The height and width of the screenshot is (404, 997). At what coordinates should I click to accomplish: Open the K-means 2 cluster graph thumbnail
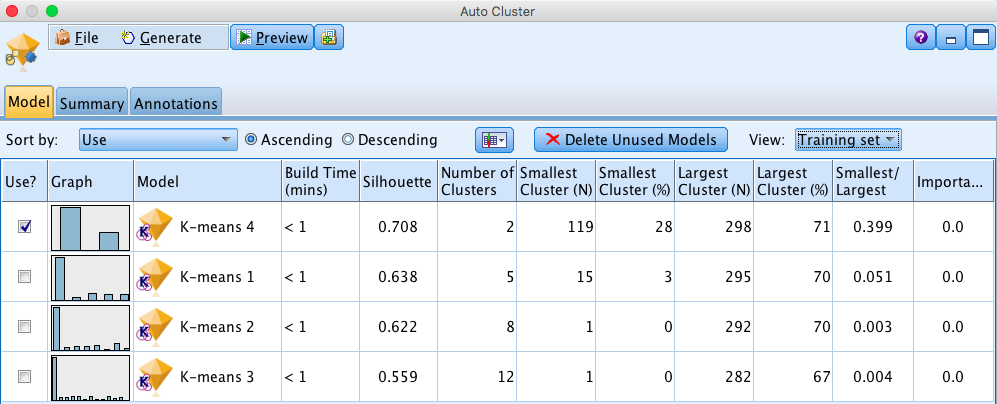[91, 327]
